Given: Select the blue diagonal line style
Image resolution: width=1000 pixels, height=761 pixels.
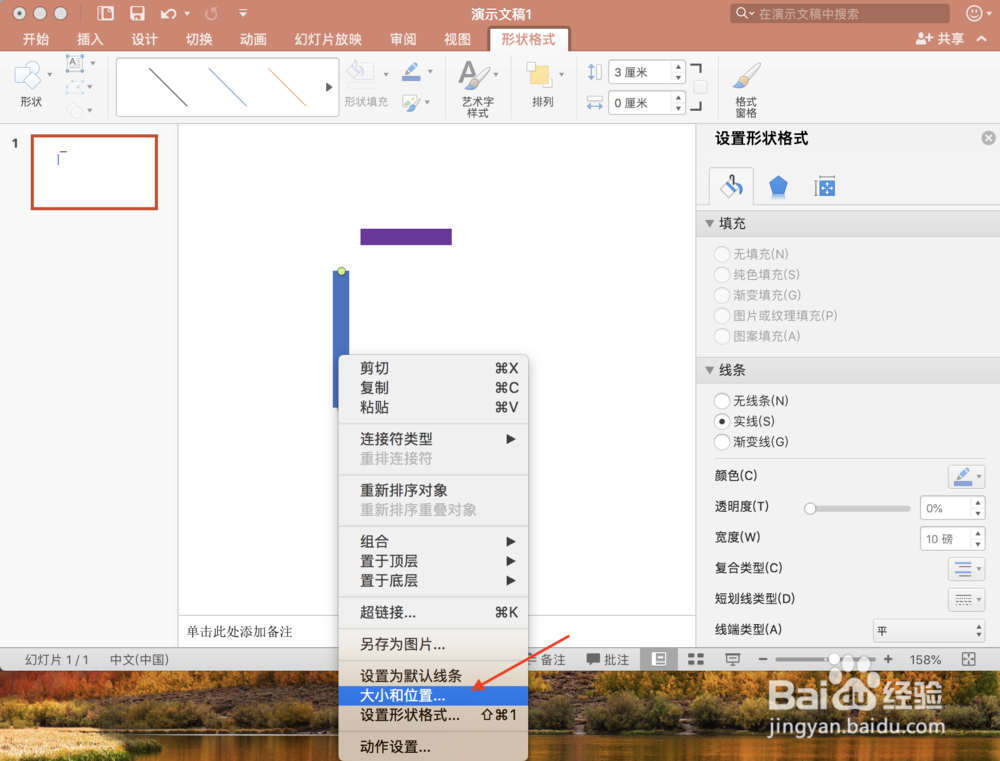Looking at the screenshot, I should pyautogui.click(x=228, y=87).
